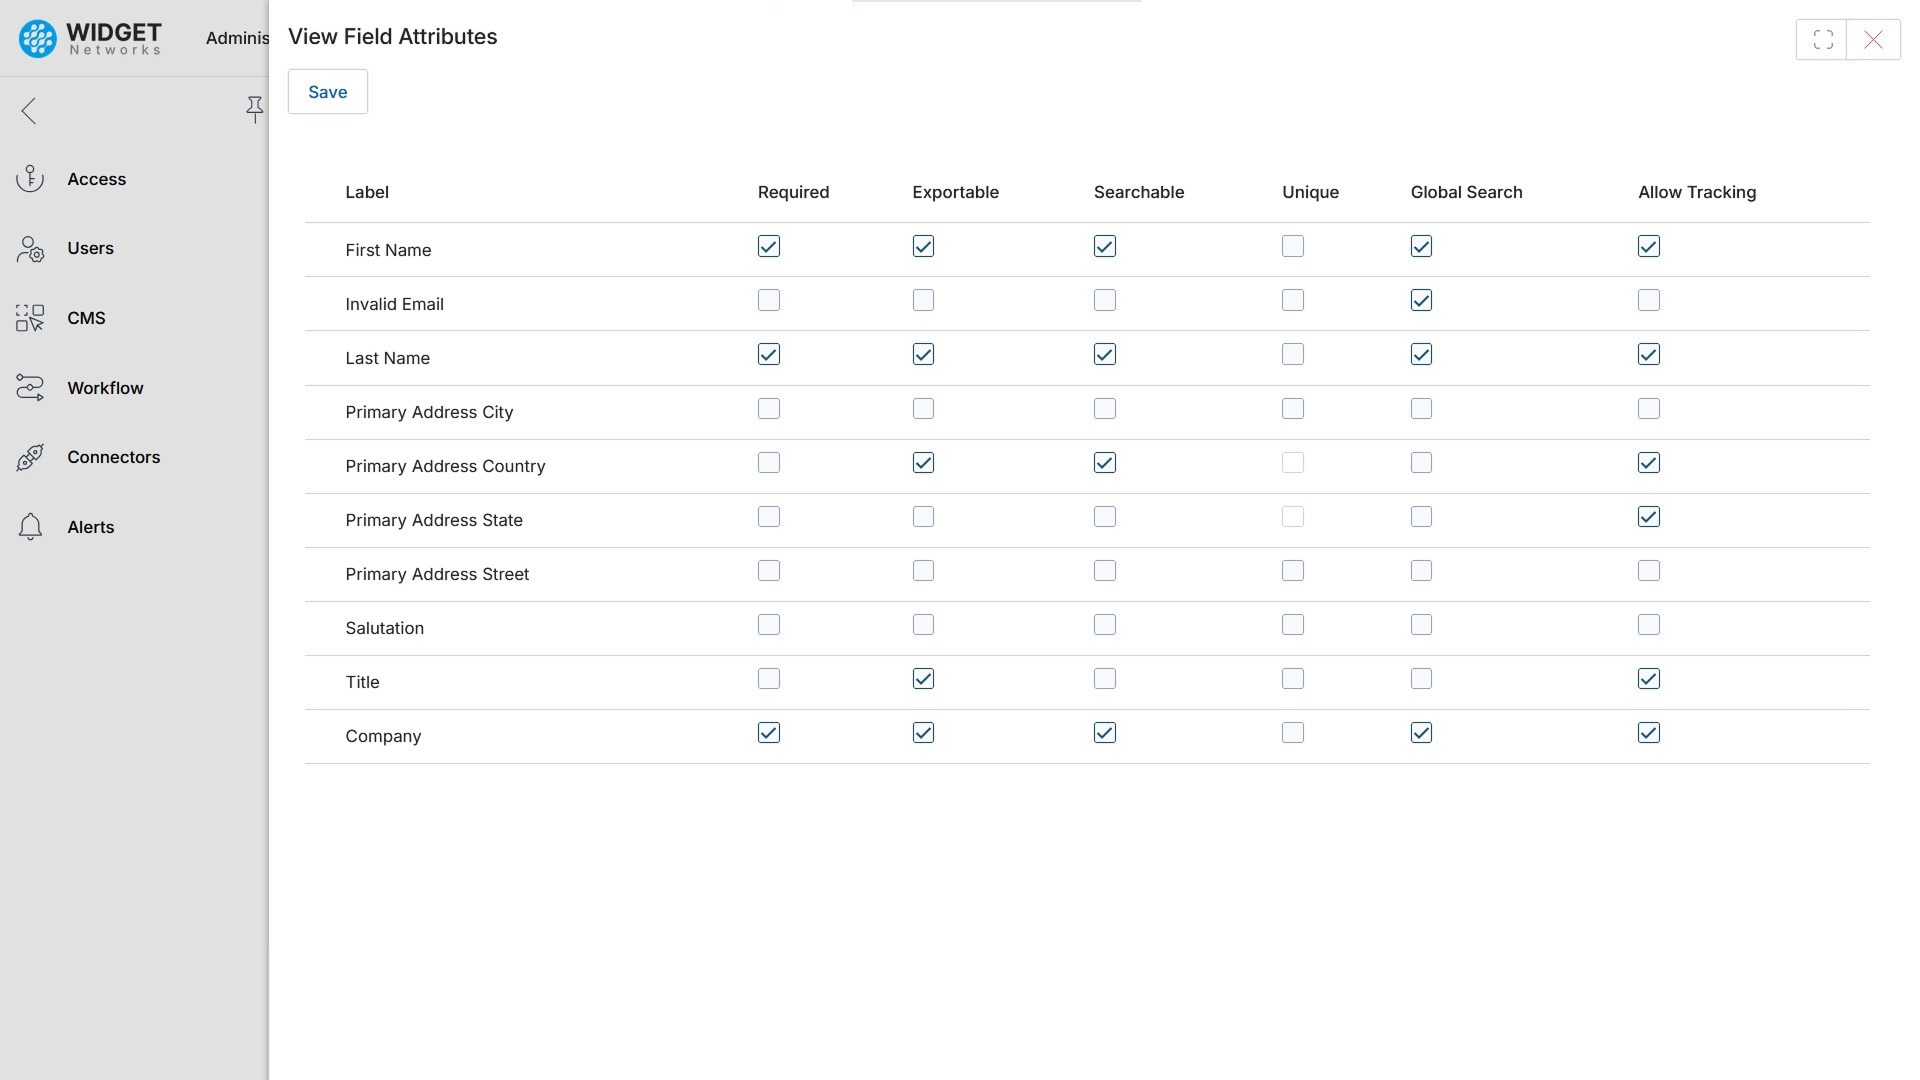Click the Alerts bell icon
Screen dimensions: 1920x1080
point(30,527)
